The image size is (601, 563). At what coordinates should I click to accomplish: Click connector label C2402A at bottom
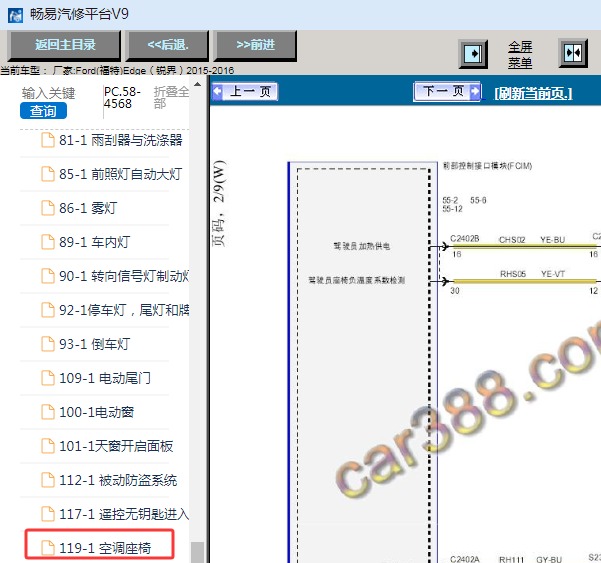pyautogui.click(x=465, y=559)
